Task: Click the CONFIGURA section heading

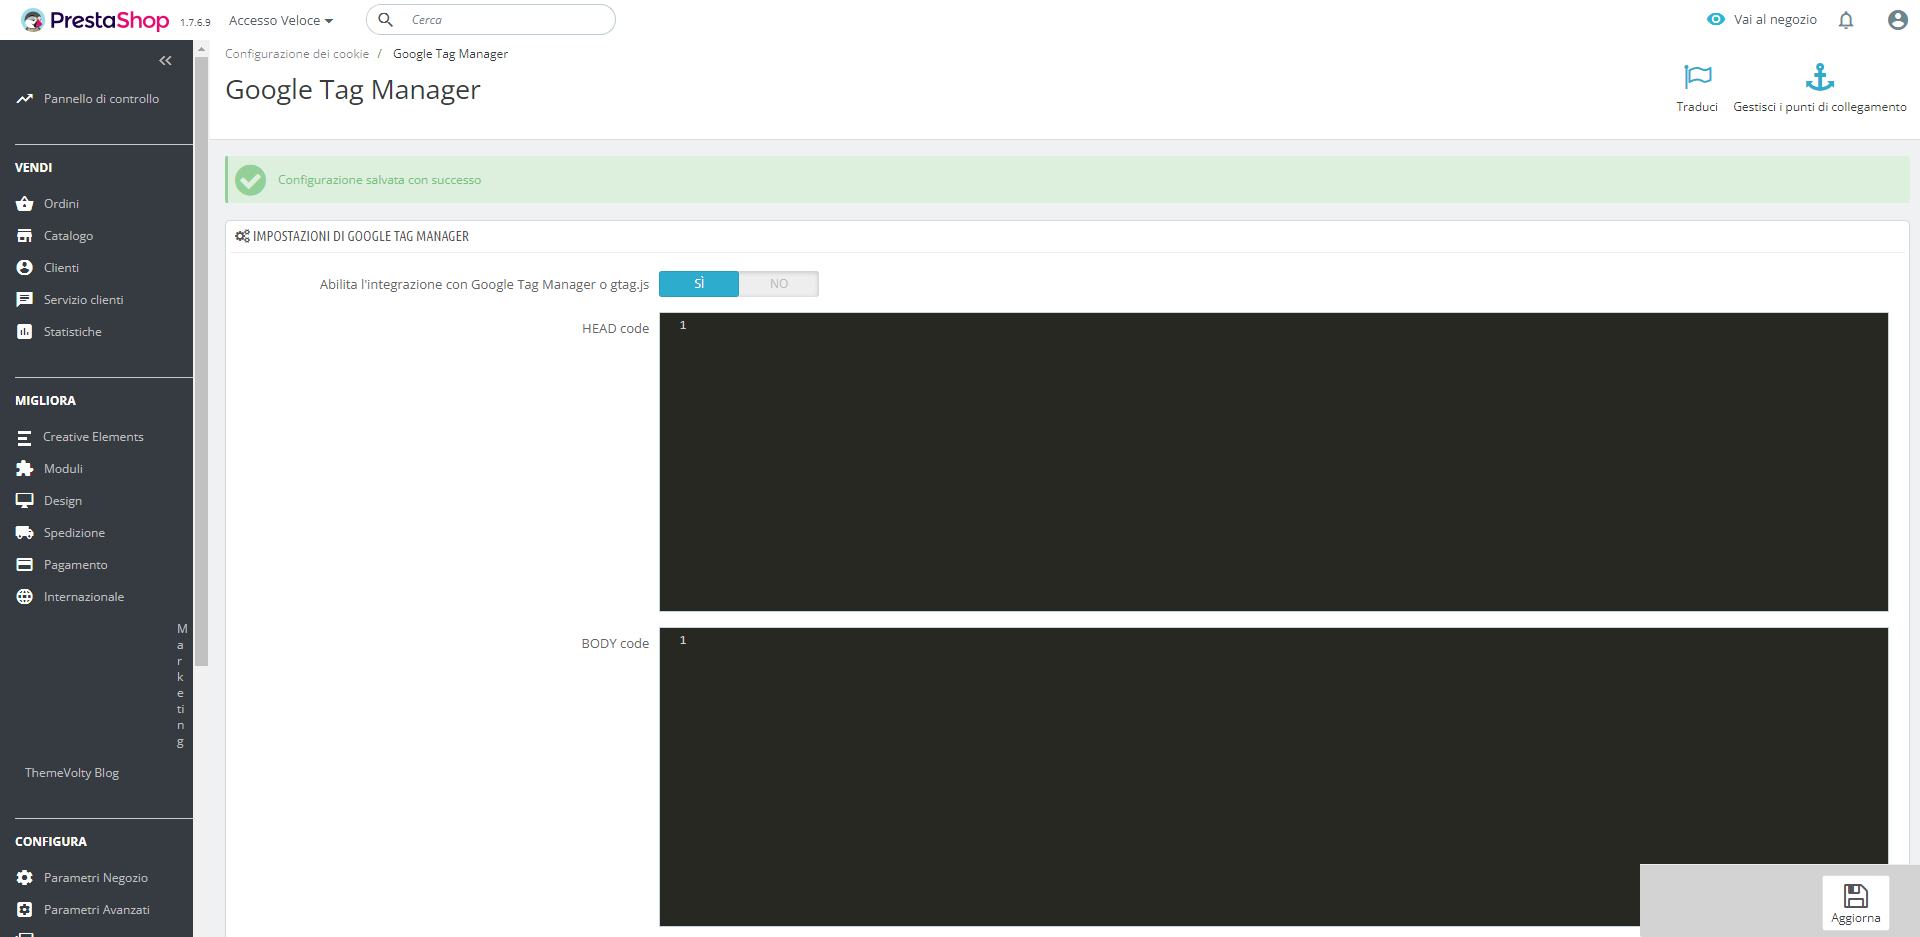Action: [x=51, y=842]
